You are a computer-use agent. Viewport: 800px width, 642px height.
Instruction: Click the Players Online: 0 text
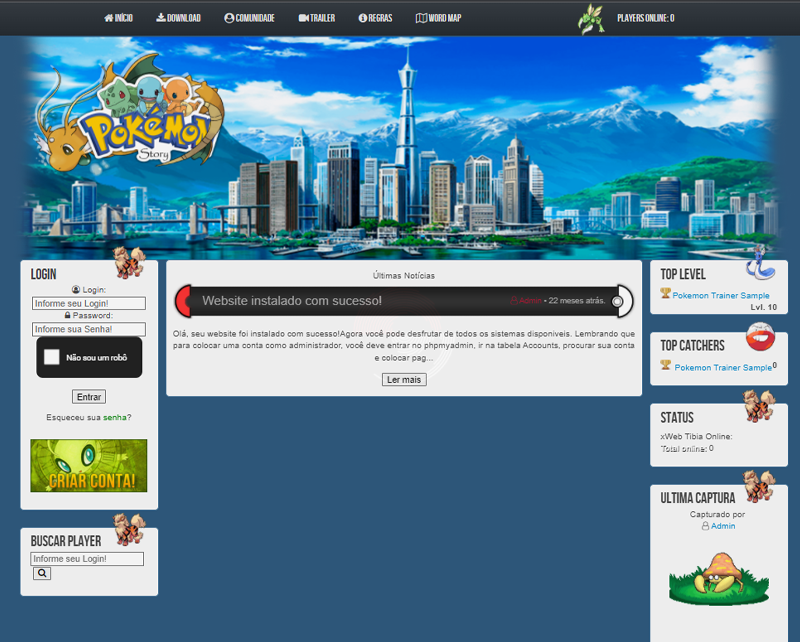[646, 18]
